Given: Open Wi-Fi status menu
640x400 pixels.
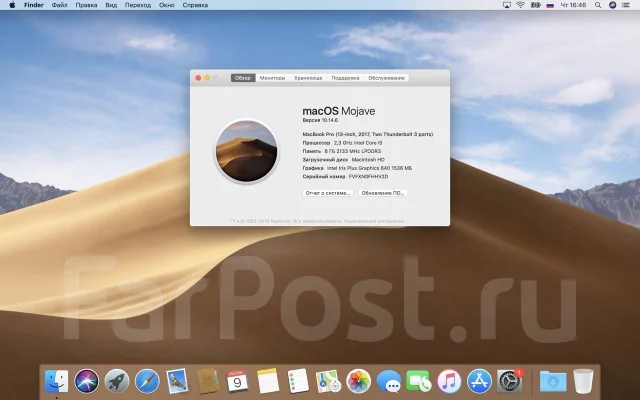Looking at the screenshot, I should pyautogui.click(x=520, y=5).
